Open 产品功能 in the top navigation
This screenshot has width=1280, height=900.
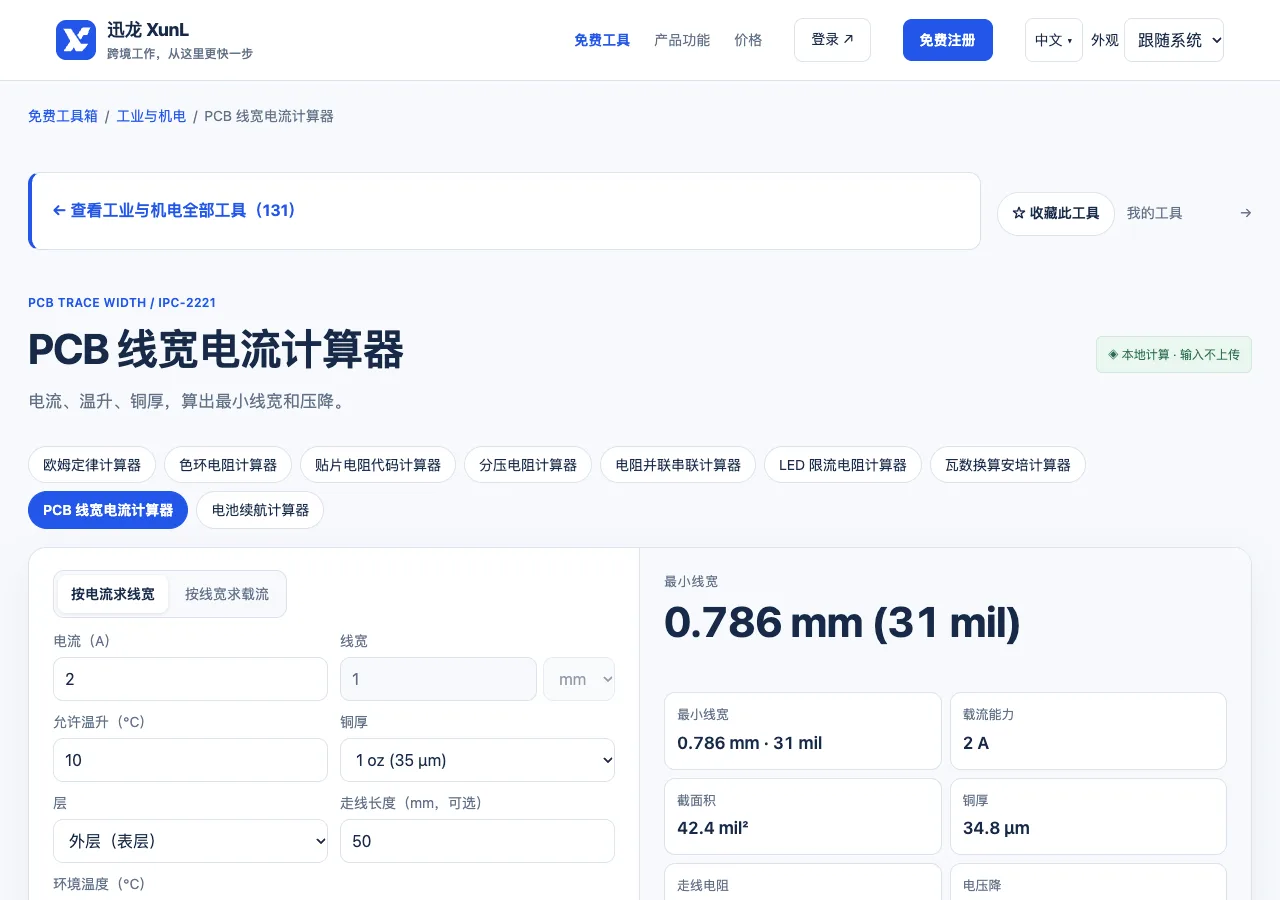[x=682, y=40]
